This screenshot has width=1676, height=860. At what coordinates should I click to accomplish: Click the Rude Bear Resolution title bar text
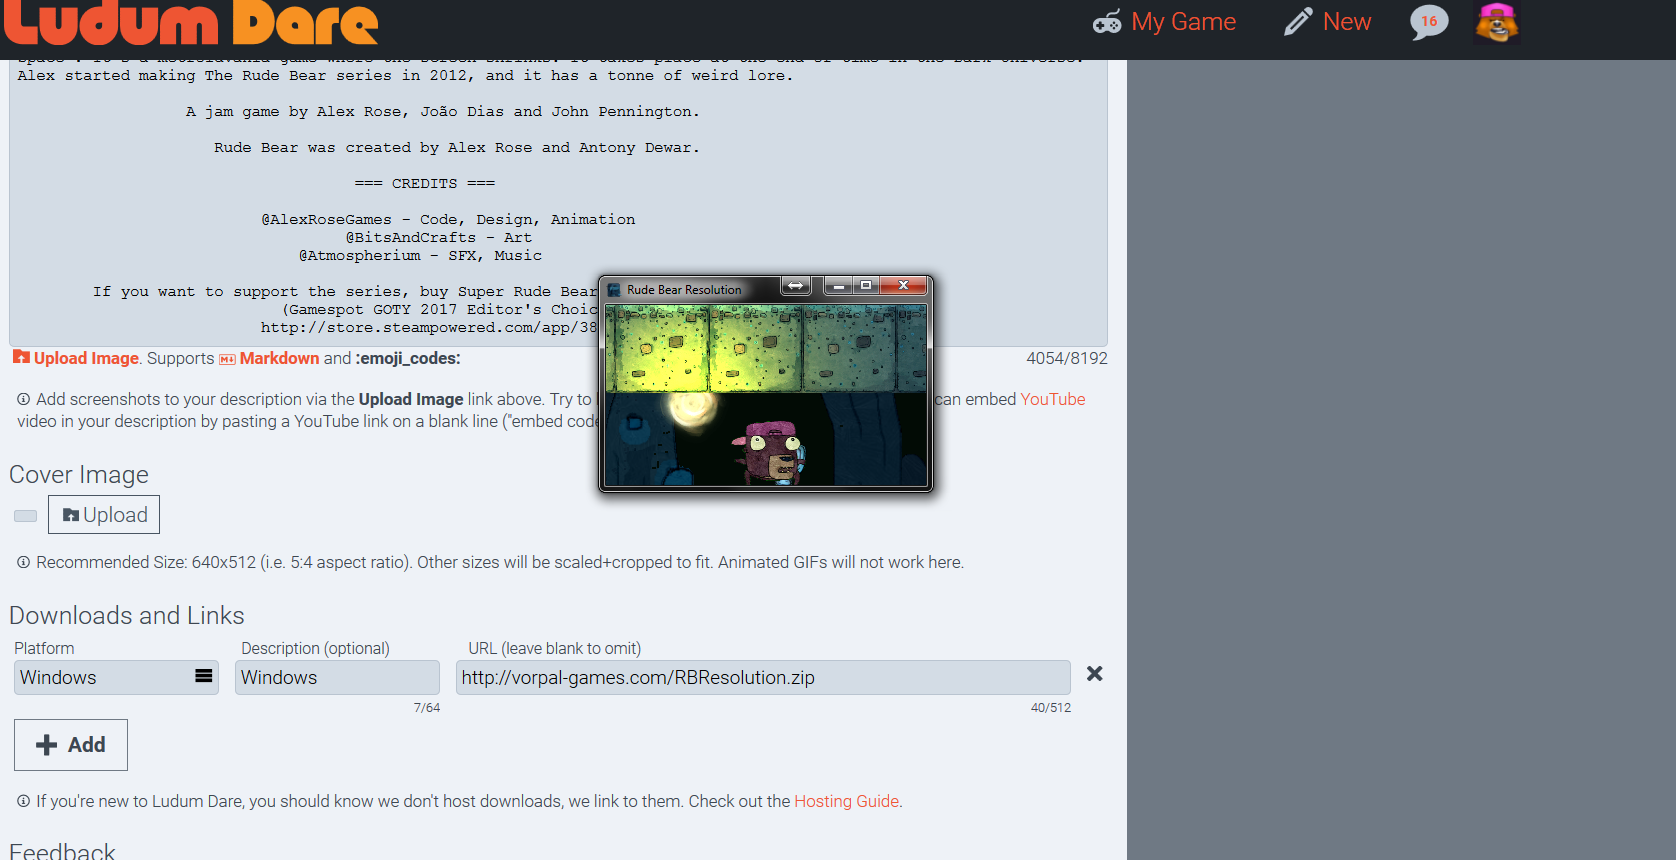click(684, 290)
